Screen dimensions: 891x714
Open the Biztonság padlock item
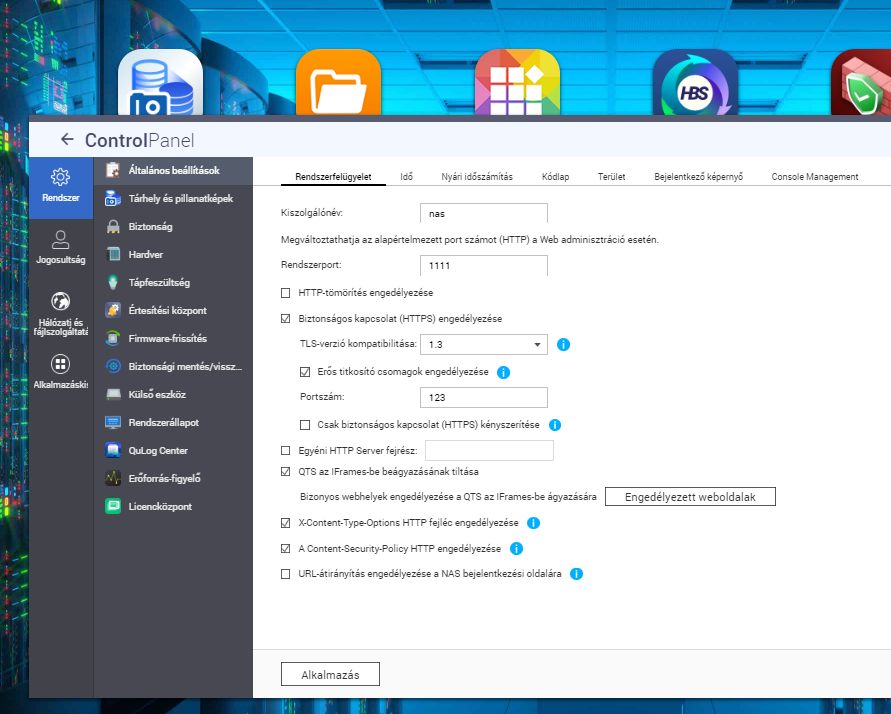[173, 226]
